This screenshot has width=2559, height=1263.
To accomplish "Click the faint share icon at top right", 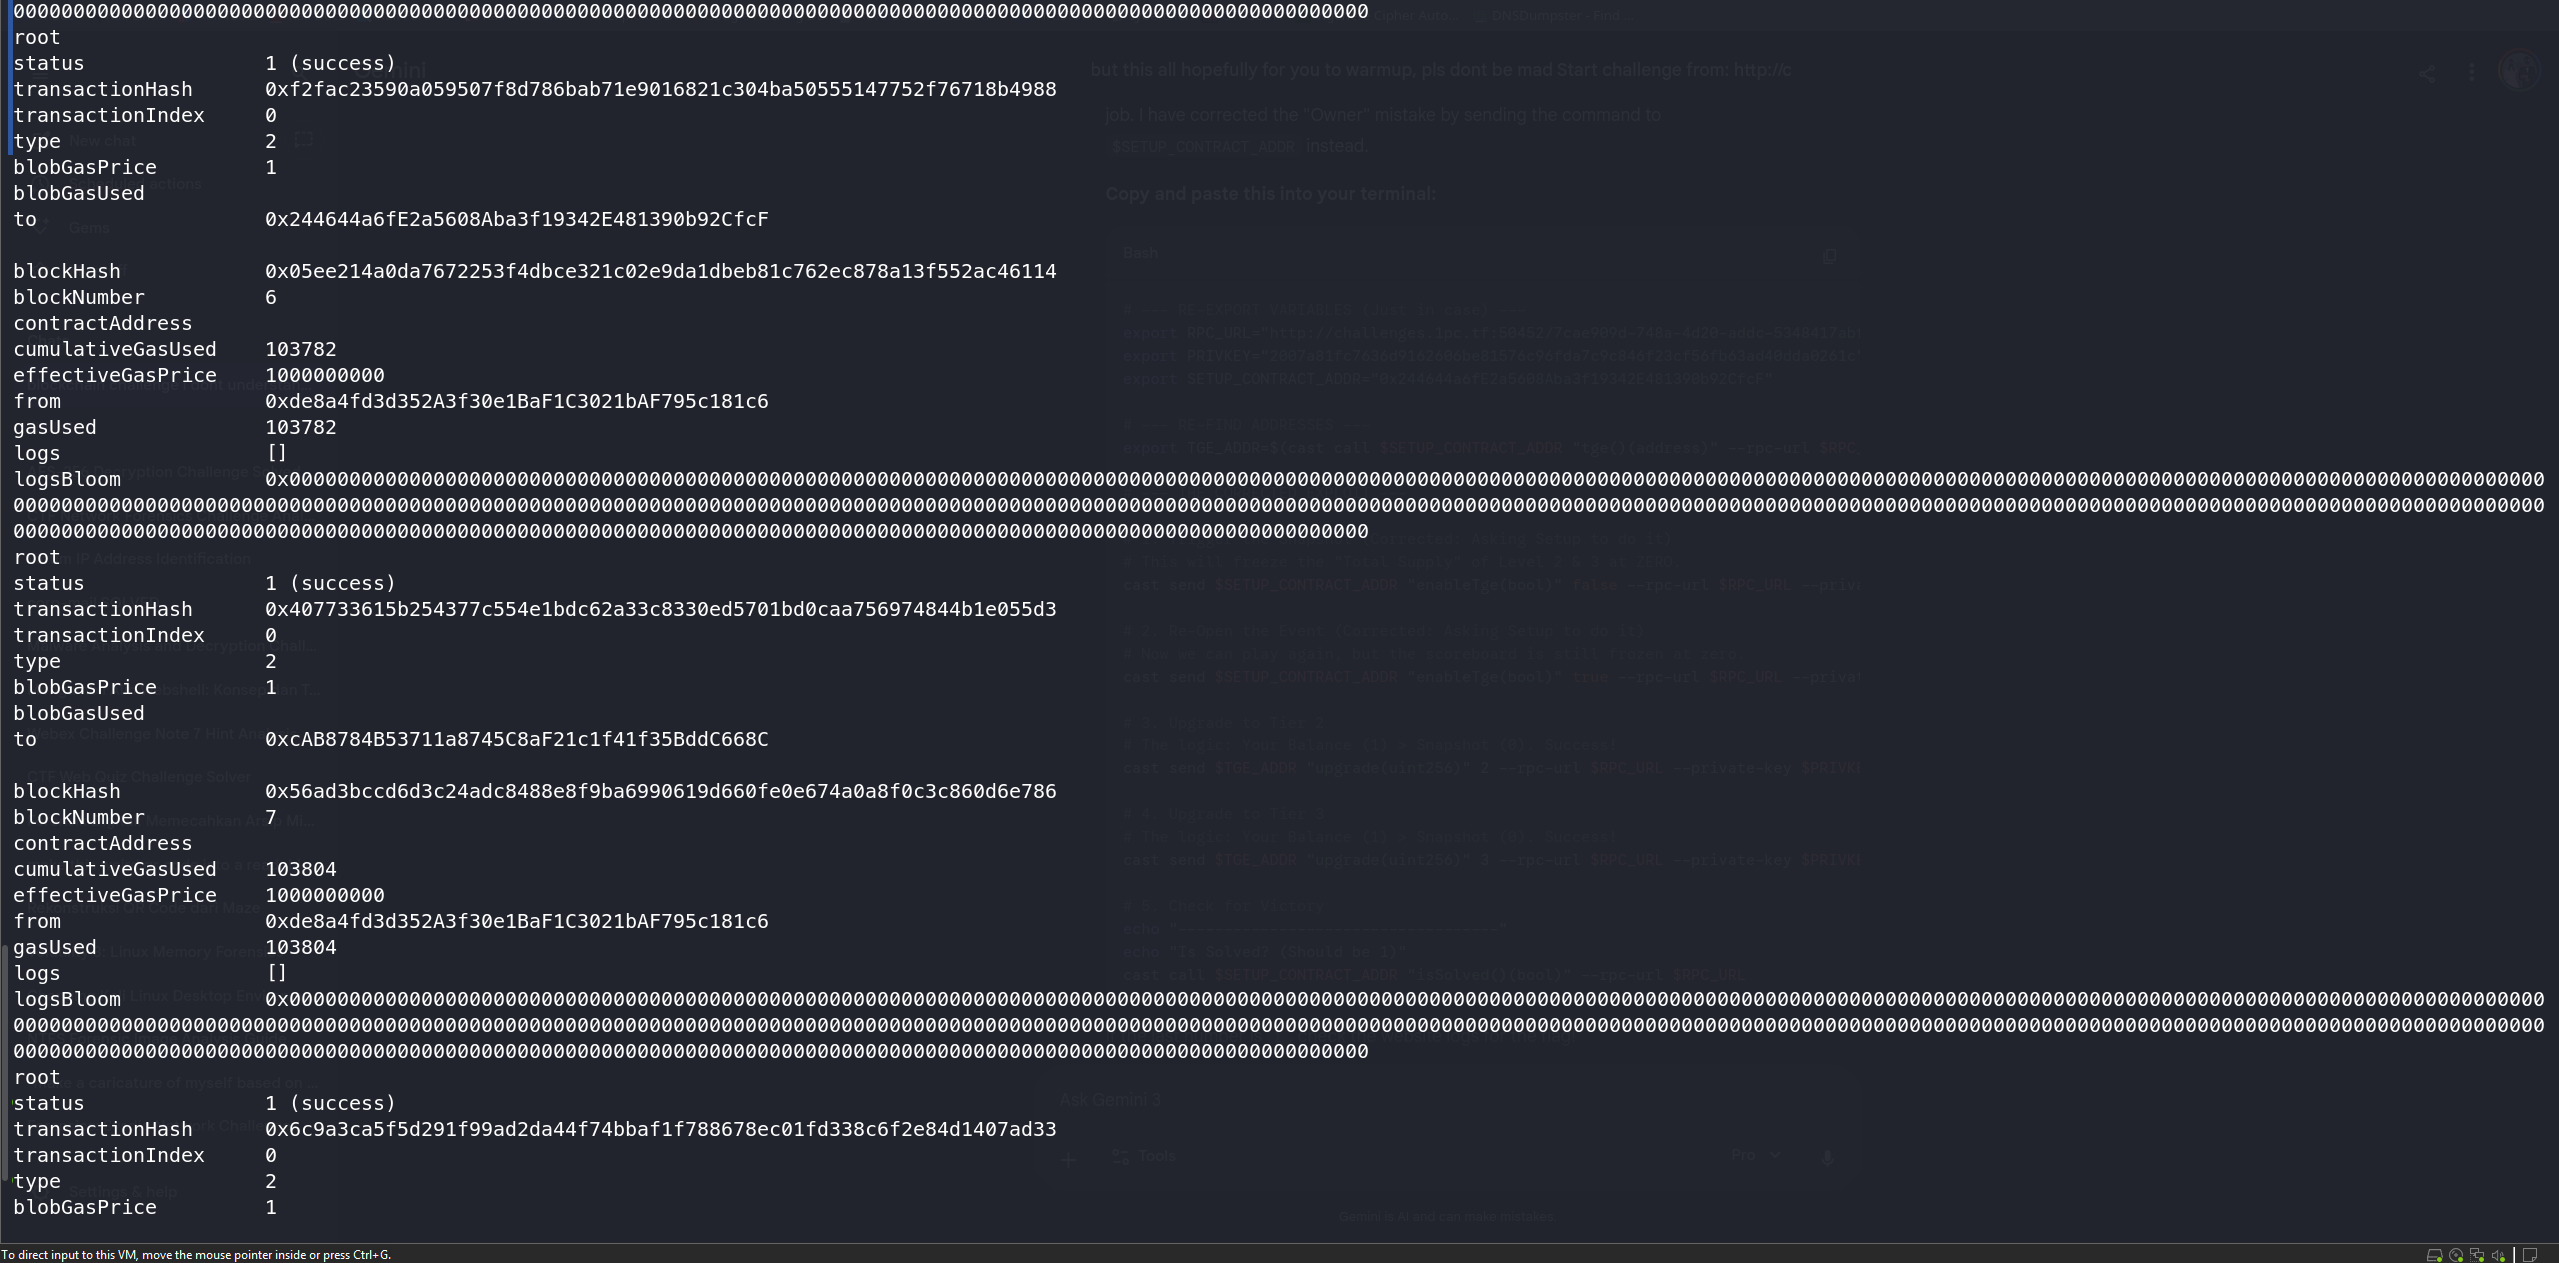I will coord(2427,73).
